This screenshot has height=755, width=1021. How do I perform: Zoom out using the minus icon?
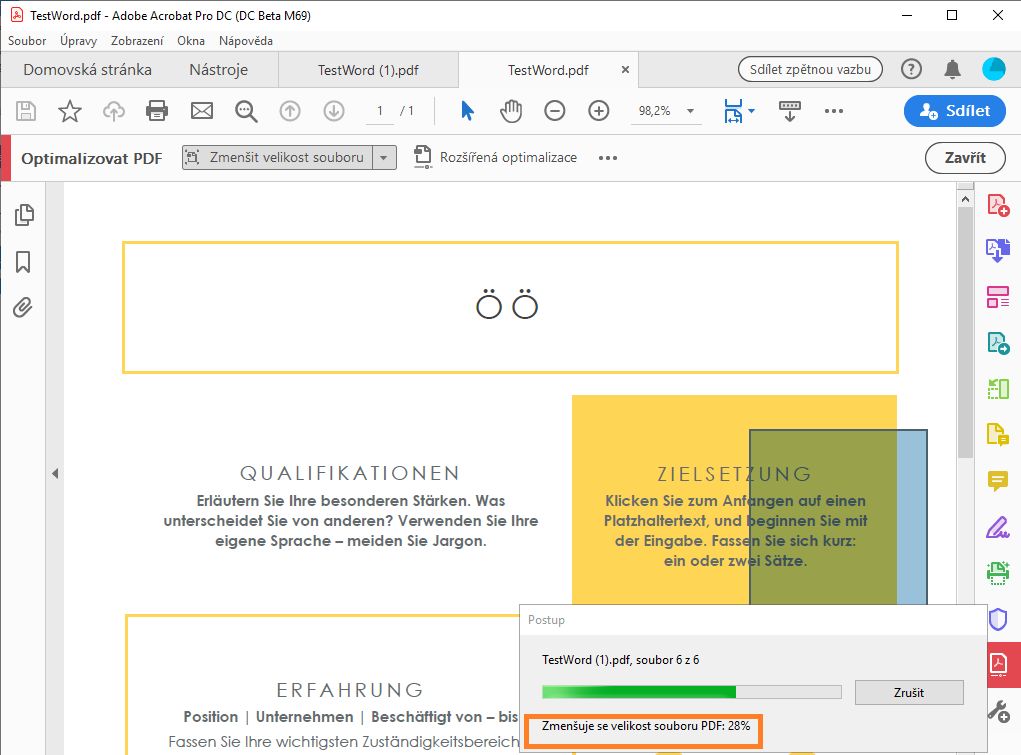[x=555, y=111]
